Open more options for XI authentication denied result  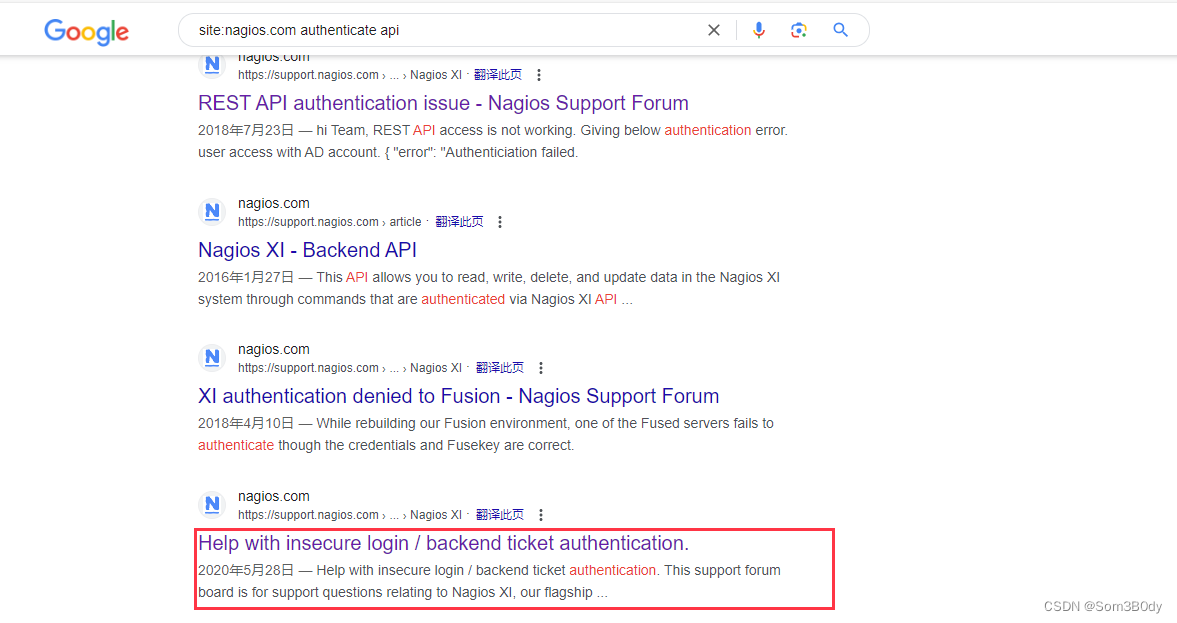(541, 368)
